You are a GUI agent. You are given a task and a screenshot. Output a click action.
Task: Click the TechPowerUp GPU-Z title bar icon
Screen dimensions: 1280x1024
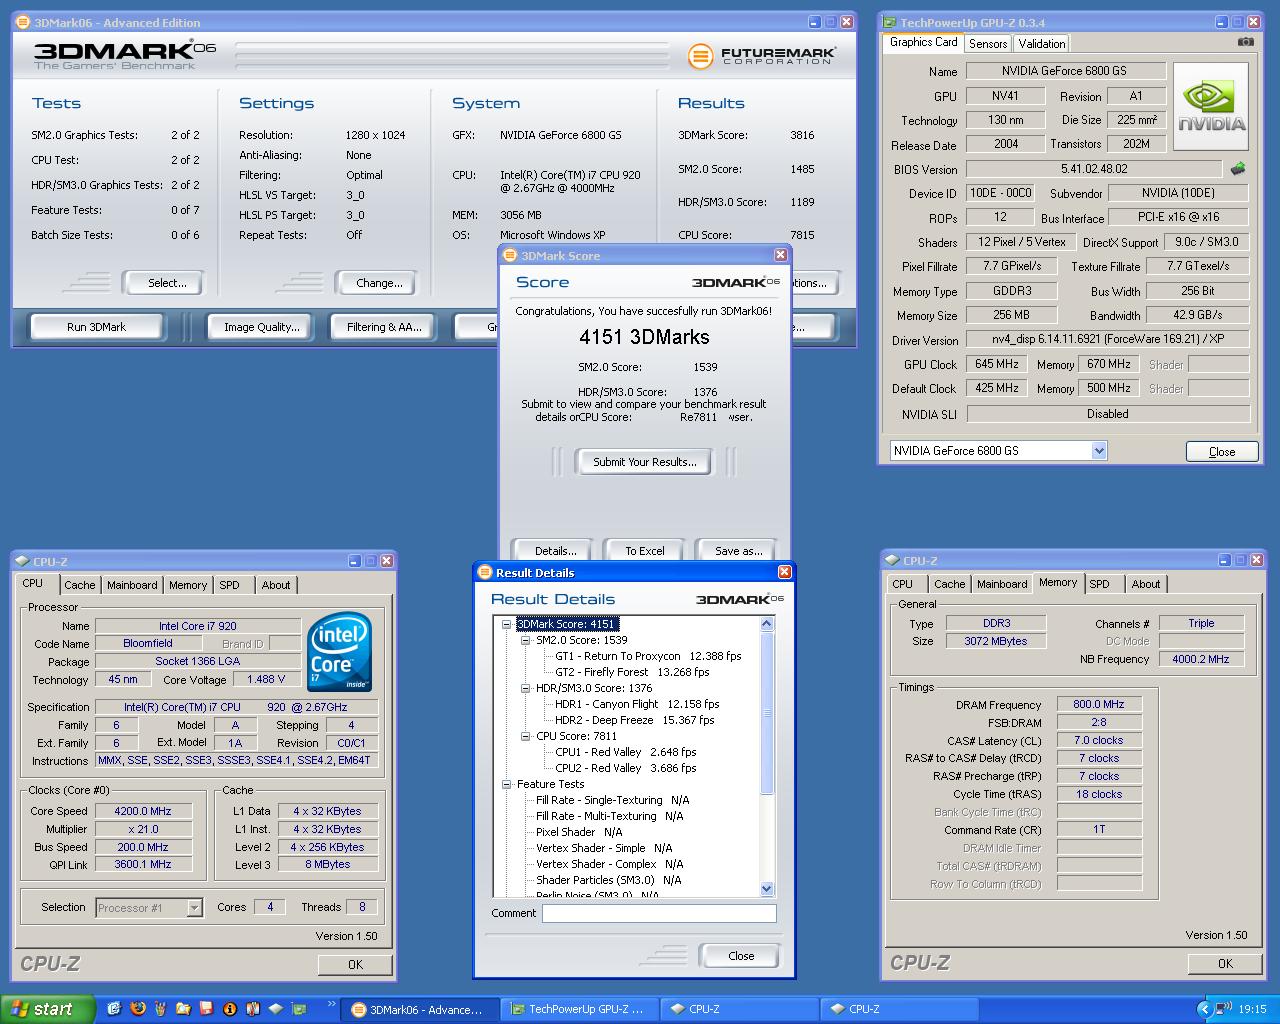tap(889, 22)
